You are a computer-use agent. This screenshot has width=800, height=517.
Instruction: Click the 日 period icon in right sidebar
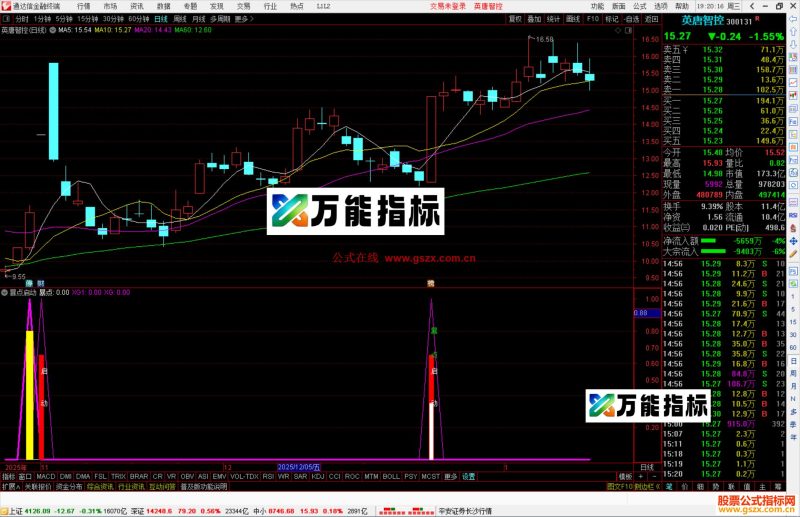click(793, 361)
